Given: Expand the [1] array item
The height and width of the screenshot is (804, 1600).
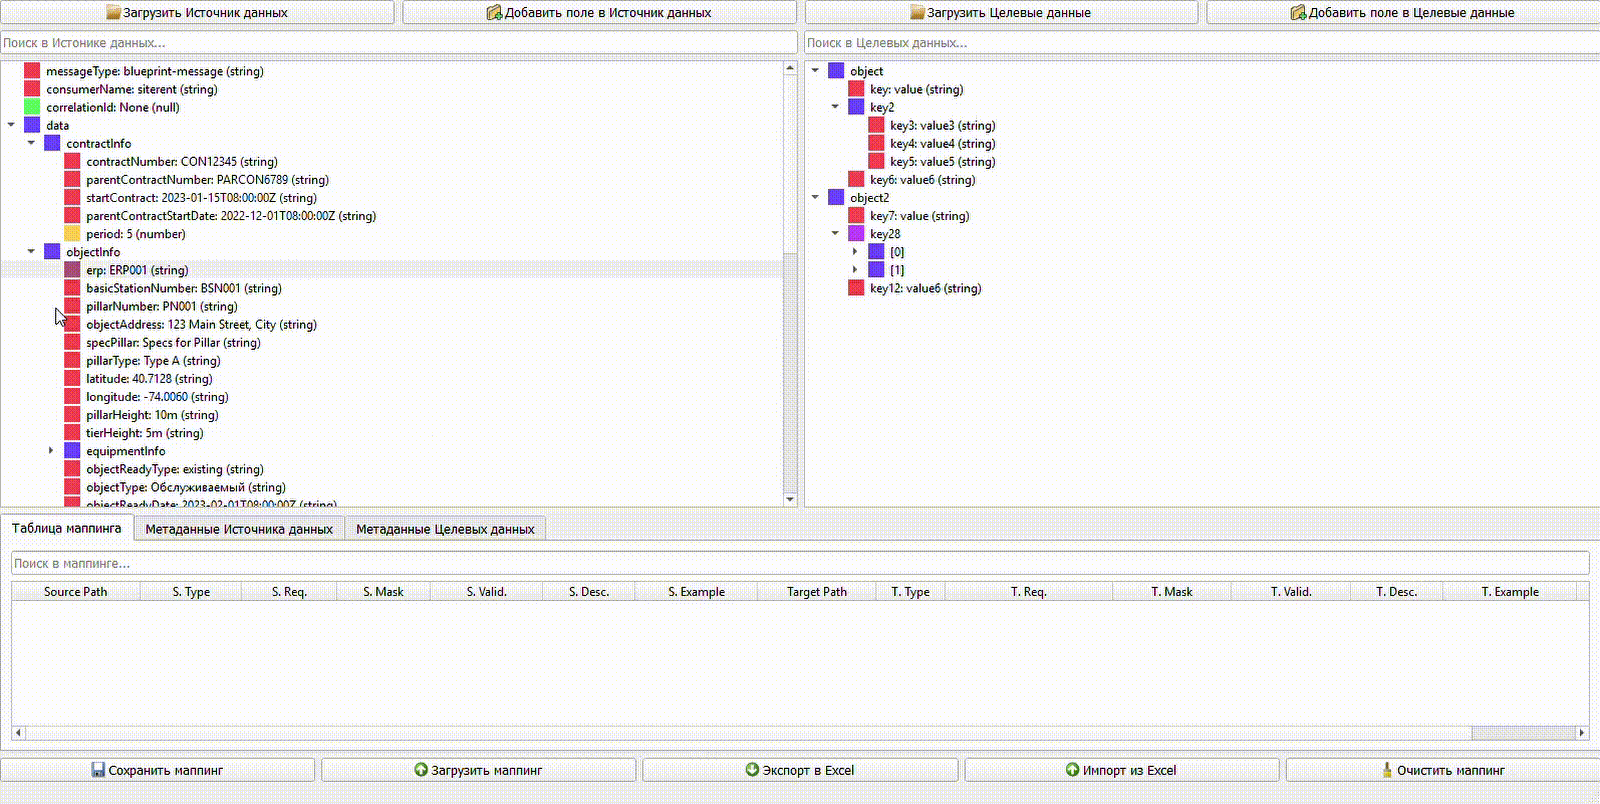Looking at the screenshot, I should pyautogui.click(x=855, y=269).
